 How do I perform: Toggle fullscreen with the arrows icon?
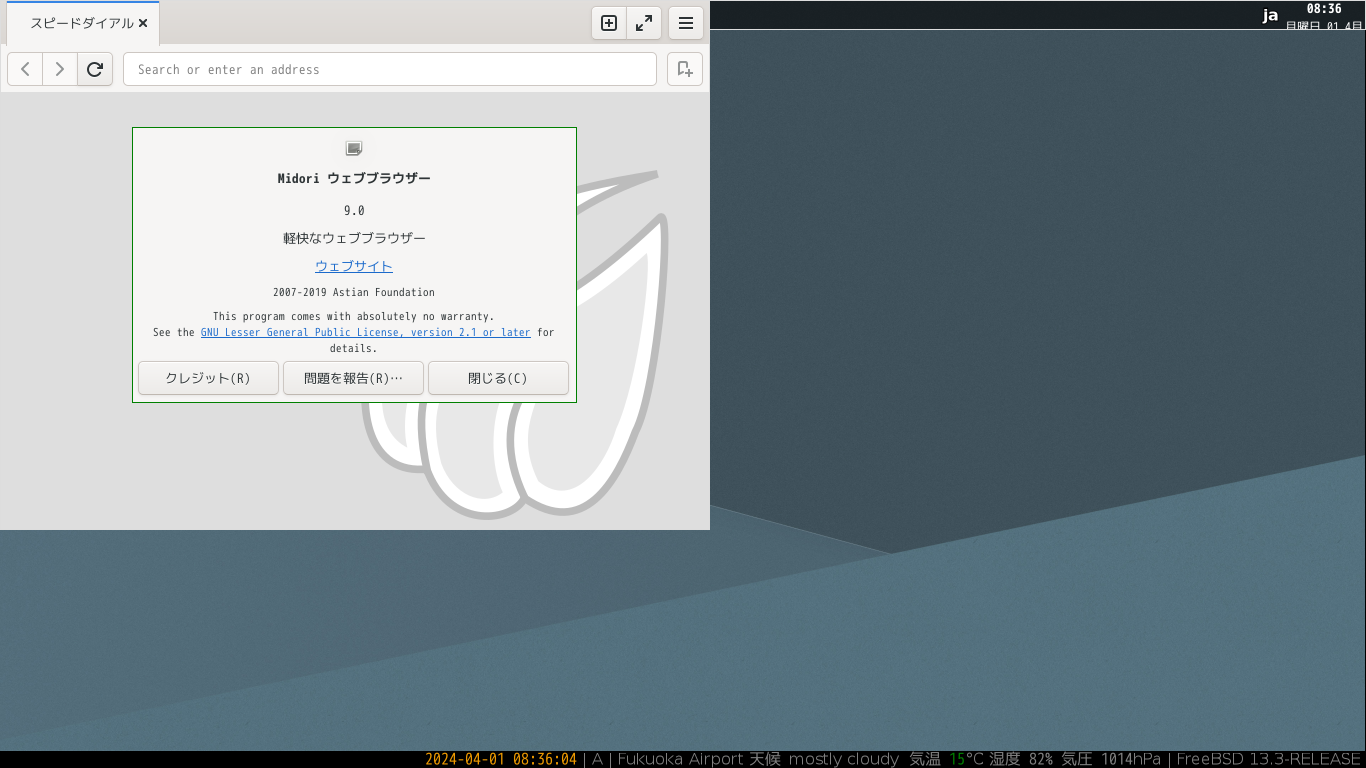point(644,22)
